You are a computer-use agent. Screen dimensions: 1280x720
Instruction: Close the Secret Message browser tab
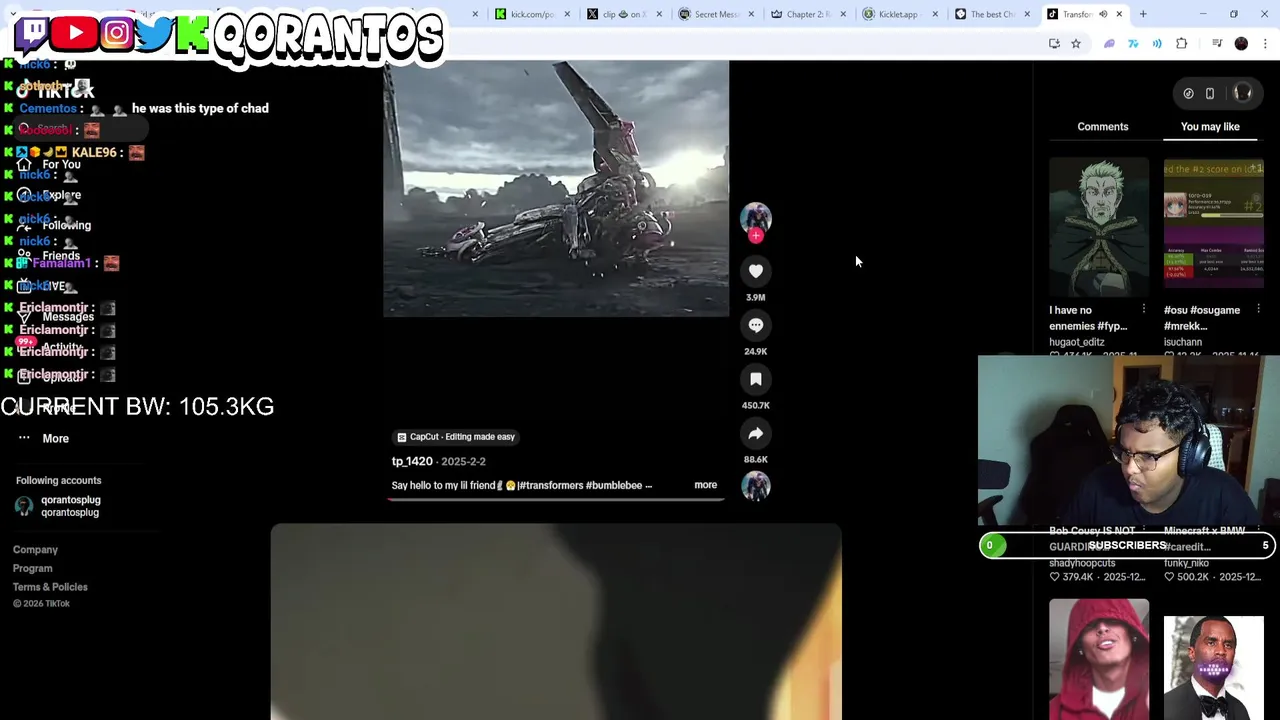(x=751, y=14)
